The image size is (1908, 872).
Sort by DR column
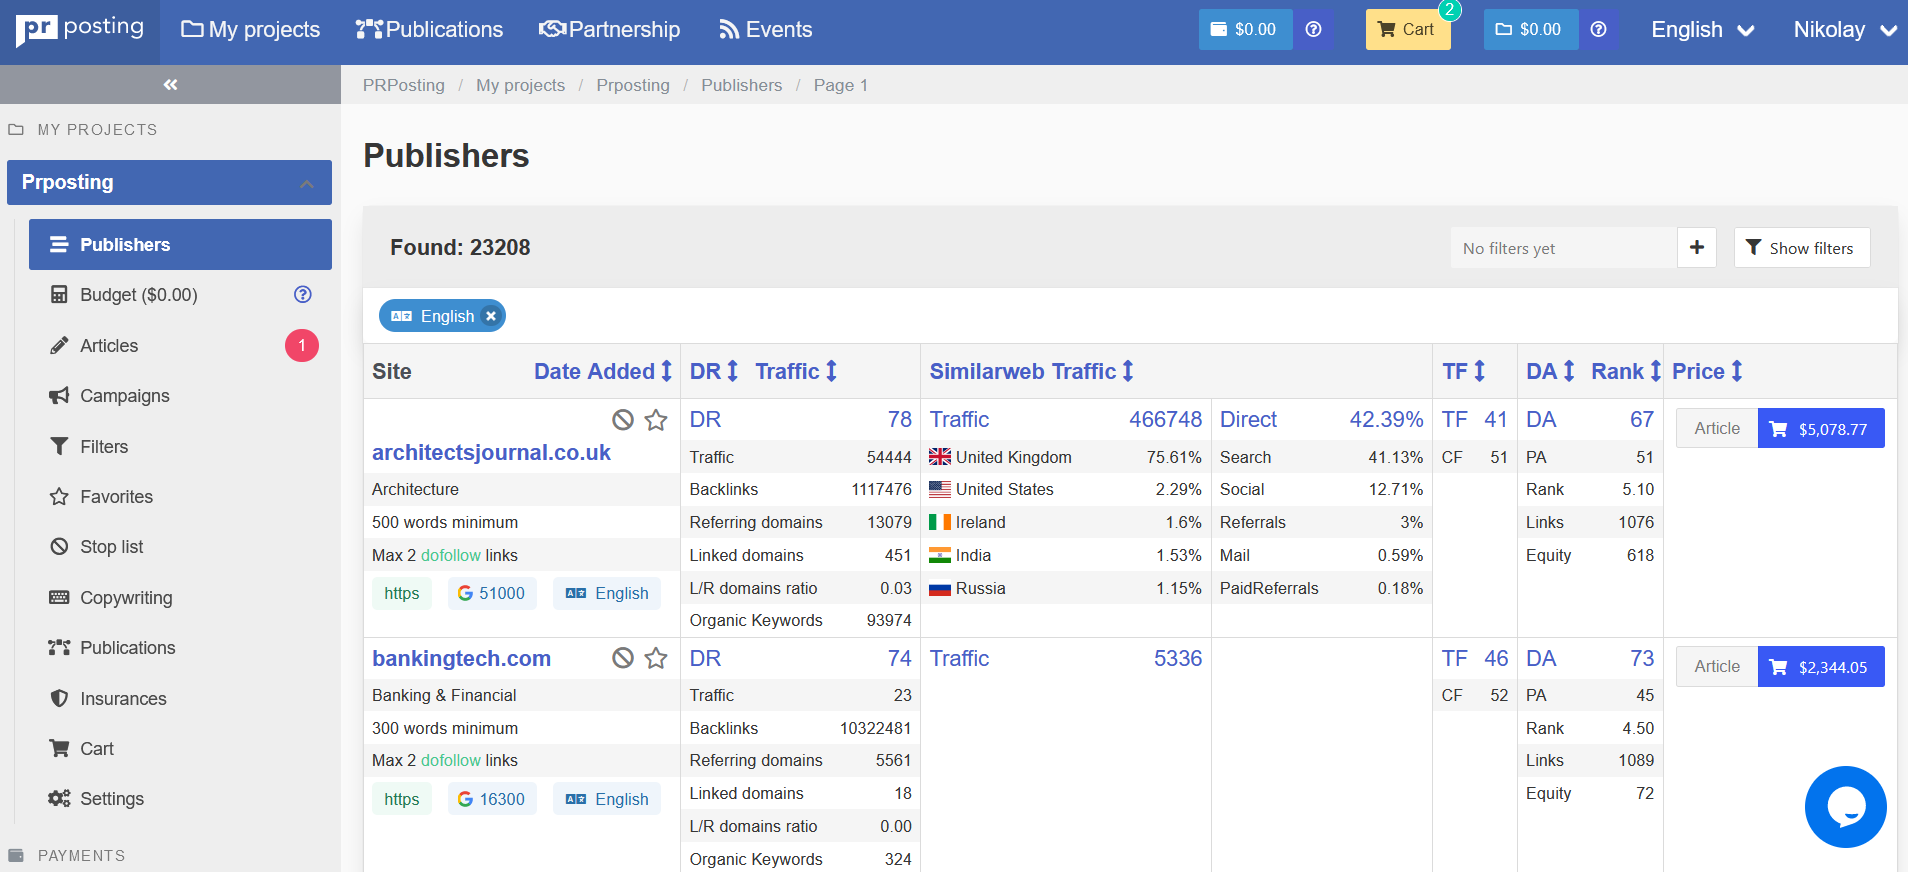coord(714,371)
